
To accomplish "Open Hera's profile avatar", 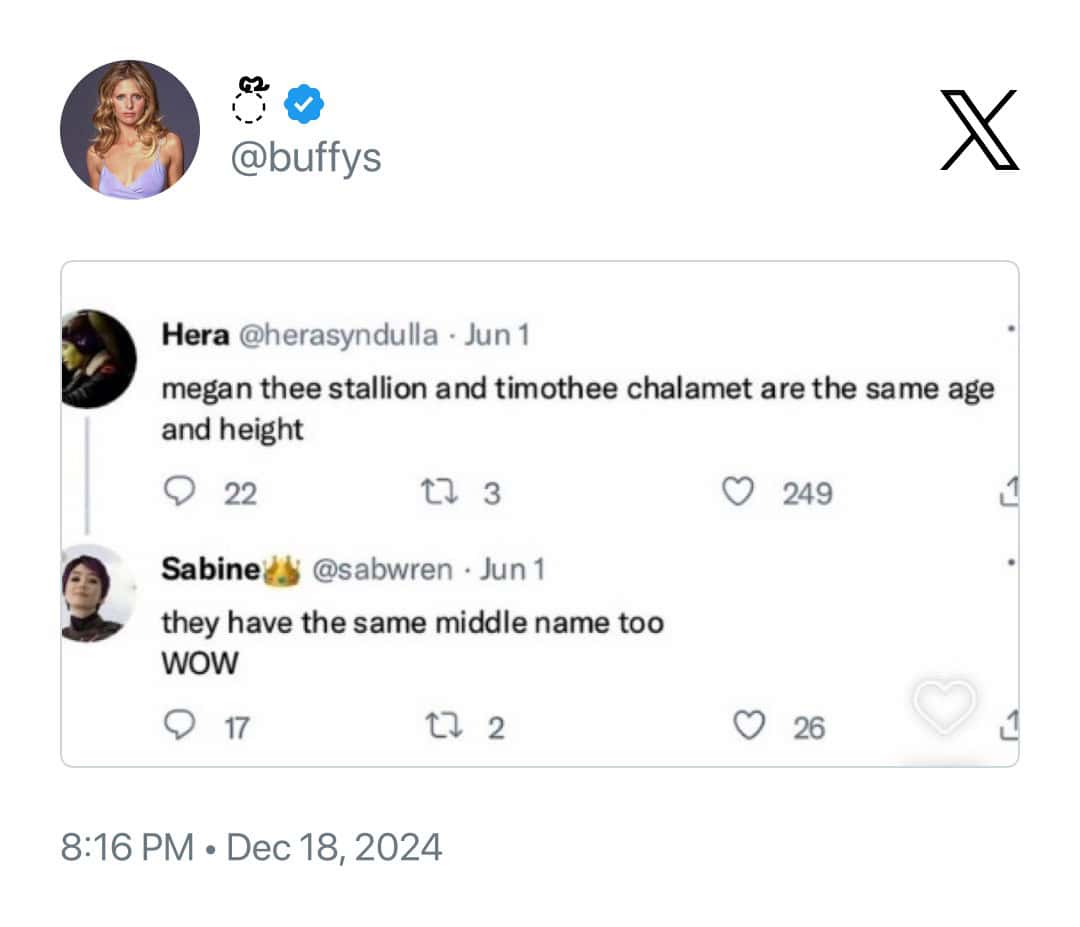I will tap(97, 358).
